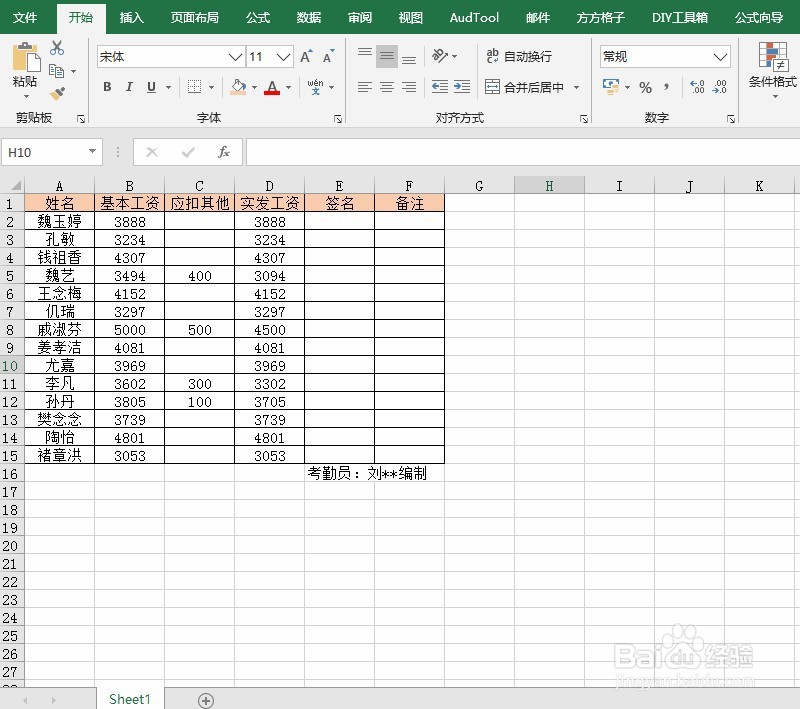The width and height of the screenshot is (800, 709).
Task: Open the number format dropdown showing 常规
Action: tap(720, 57)
